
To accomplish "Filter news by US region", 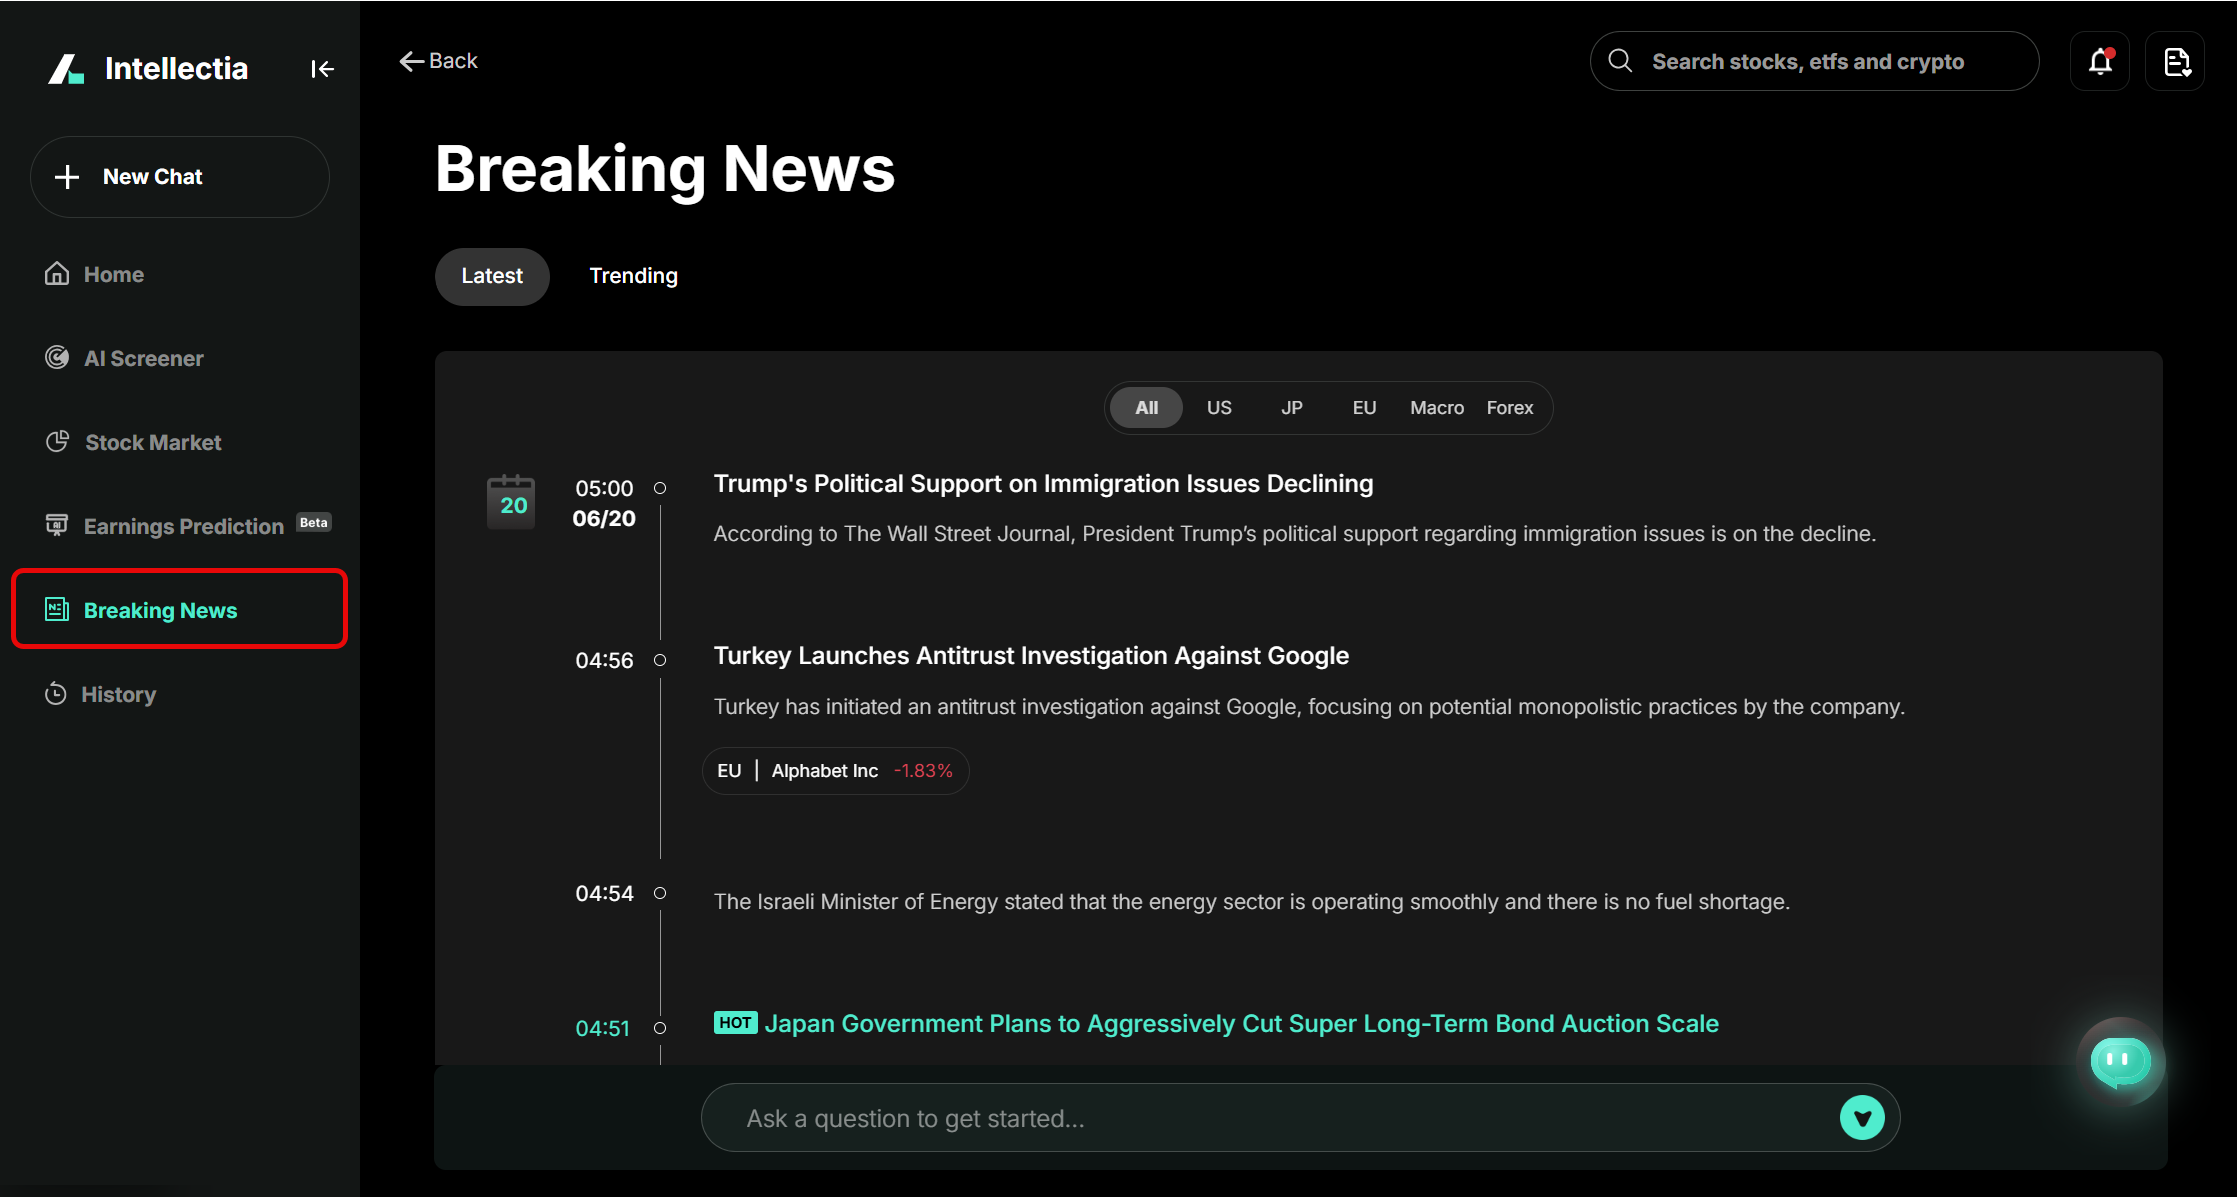I will (x=1219, y=408).
